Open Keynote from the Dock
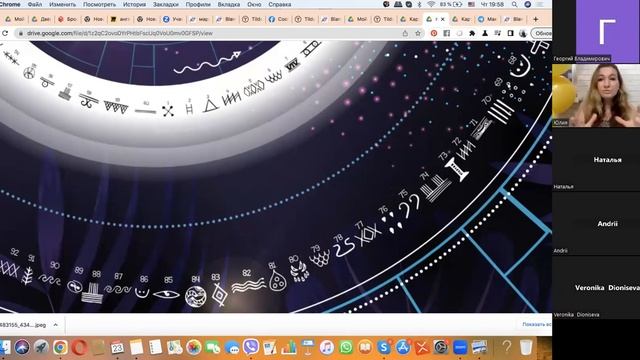The width and height of the screenshot is (640, 360). pos(308,347)
